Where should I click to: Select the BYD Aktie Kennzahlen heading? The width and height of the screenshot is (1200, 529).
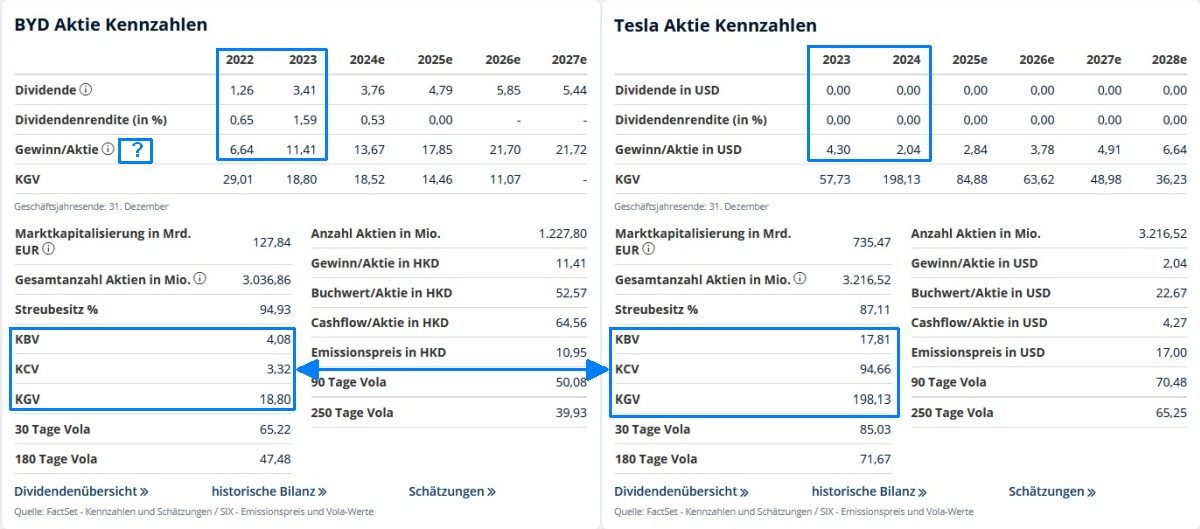(x=111, y=25)
